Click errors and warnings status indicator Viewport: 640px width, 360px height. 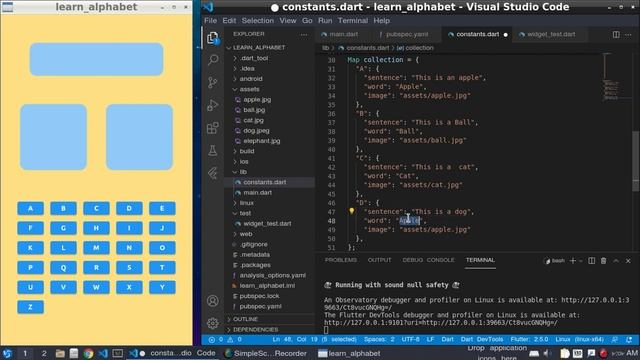tap(225, 340)
